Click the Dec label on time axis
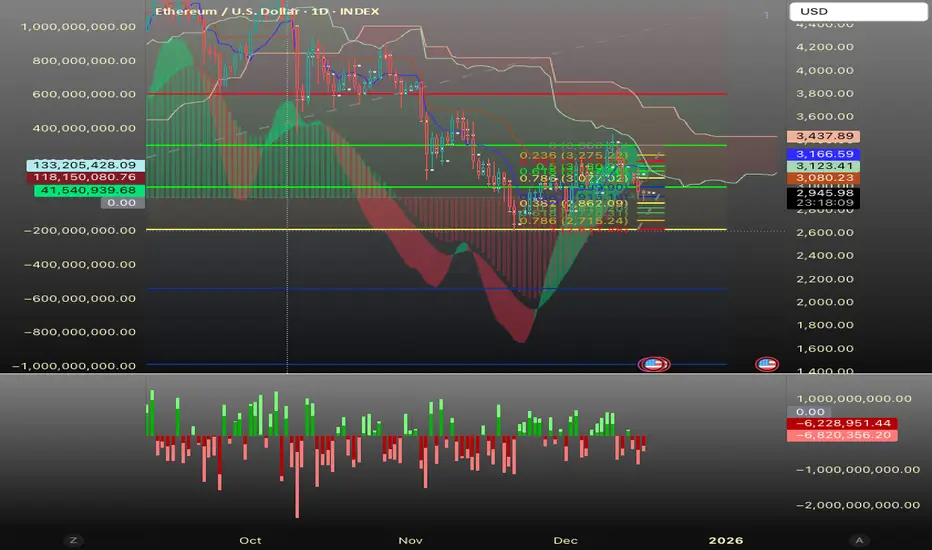The image size is (932, 550). click(565, 540)
